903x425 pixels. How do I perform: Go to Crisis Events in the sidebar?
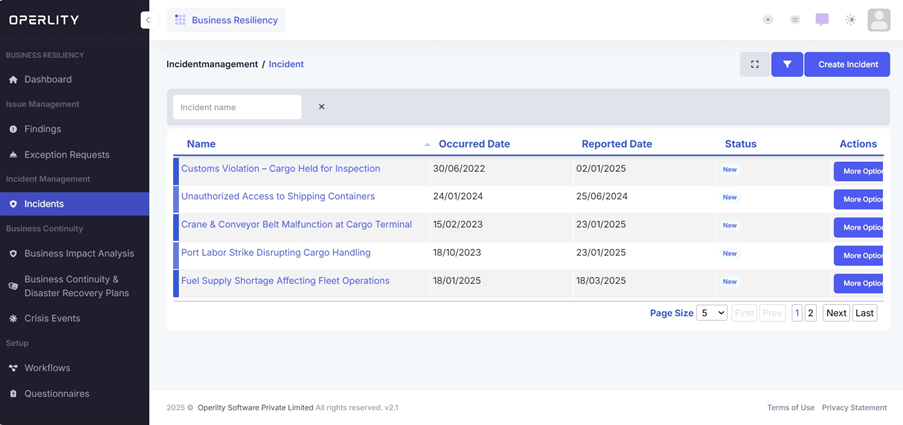click(52, 318)
